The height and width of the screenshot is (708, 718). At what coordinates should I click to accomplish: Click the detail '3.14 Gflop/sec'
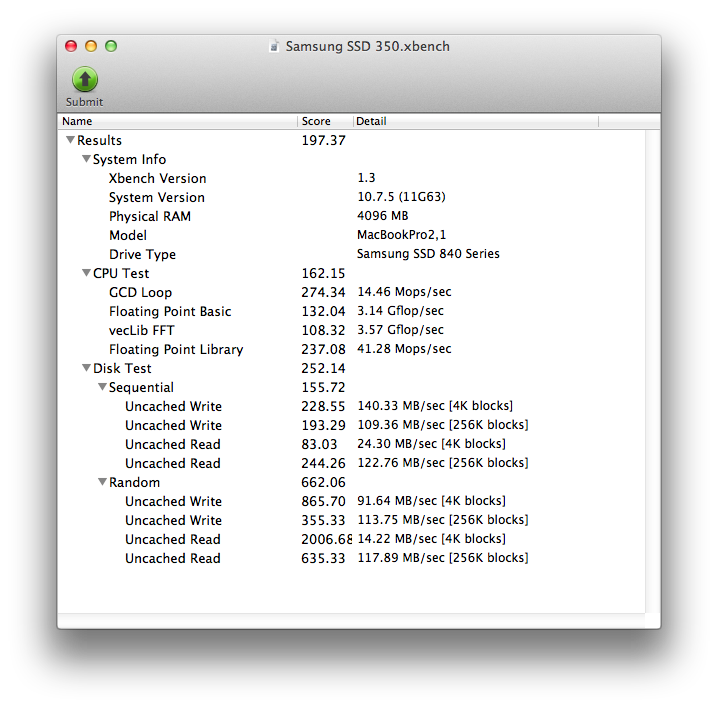click(400, 311)
